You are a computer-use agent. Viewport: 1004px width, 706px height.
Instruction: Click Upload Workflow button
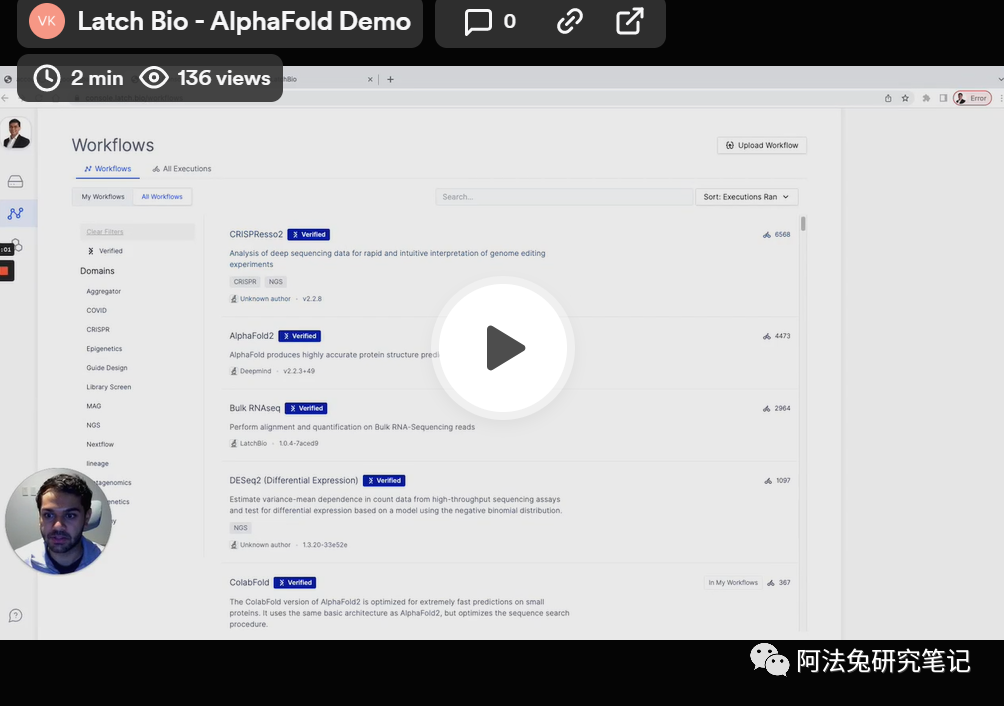[762, 145]
